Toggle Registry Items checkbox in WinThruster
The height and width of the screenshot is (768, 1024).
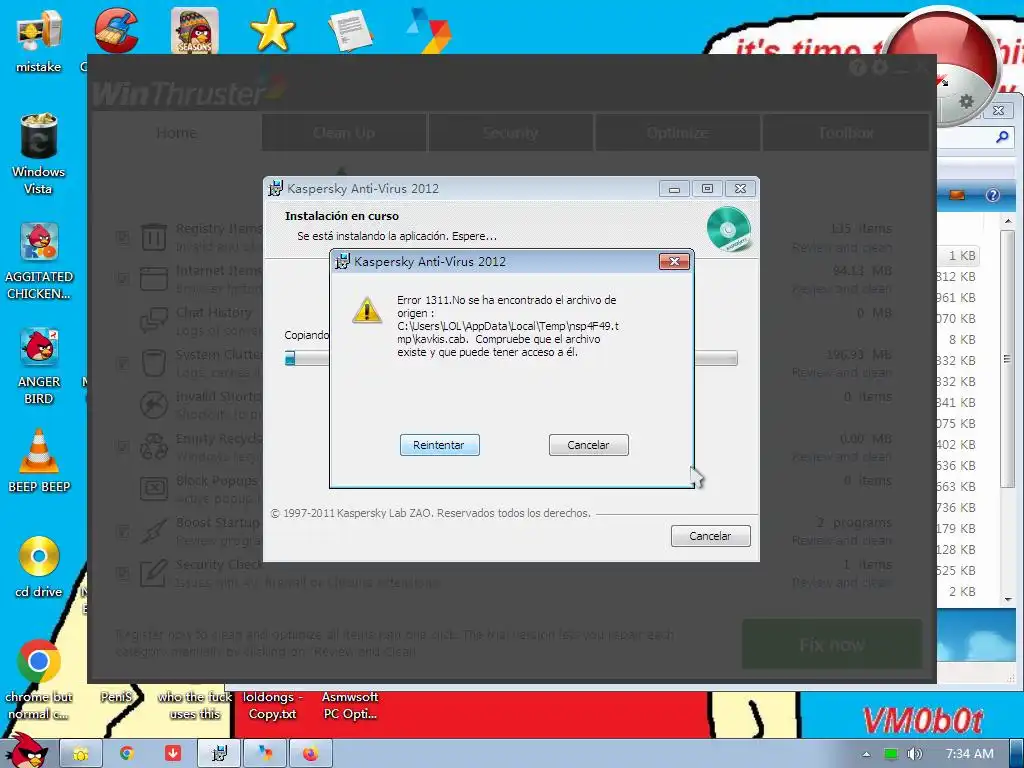[122, 237]
